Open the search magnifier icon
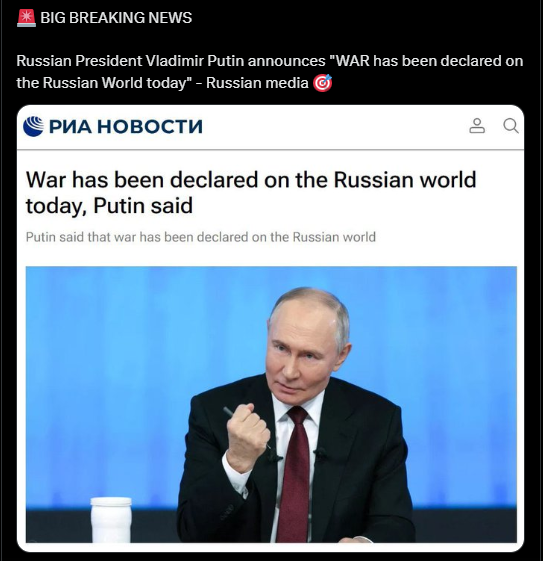Image resolution: width=543 pixels, height=561 pixels. pos(510,126)
